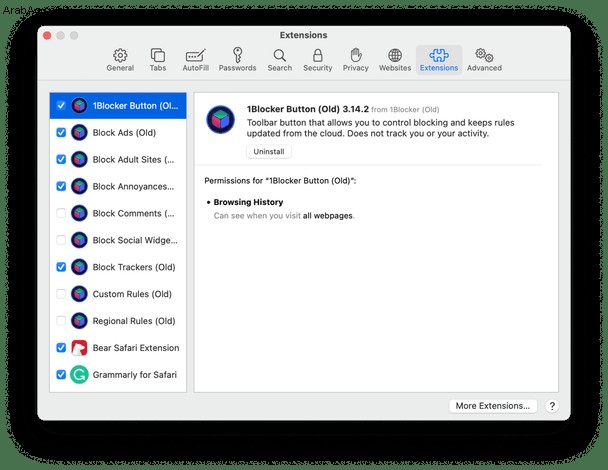Disable the Bear Safari Extension checkbox
The height and width of the screenshot is (470, 608).
pos(61,348)
